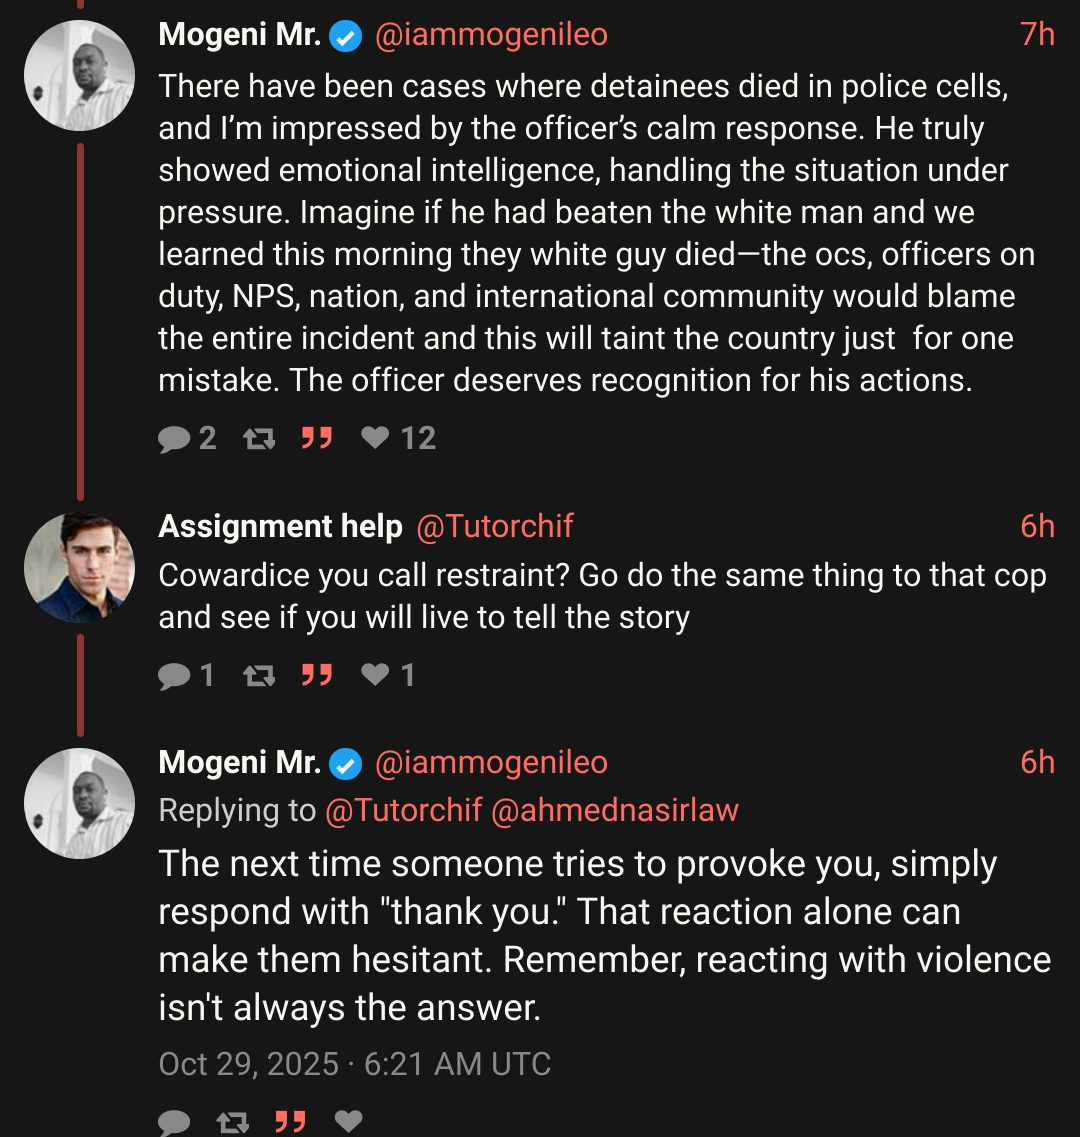Open @iammogenileo handle on first tweet
This screenshot has width=1080, height=1137.
tap(491, 35)
